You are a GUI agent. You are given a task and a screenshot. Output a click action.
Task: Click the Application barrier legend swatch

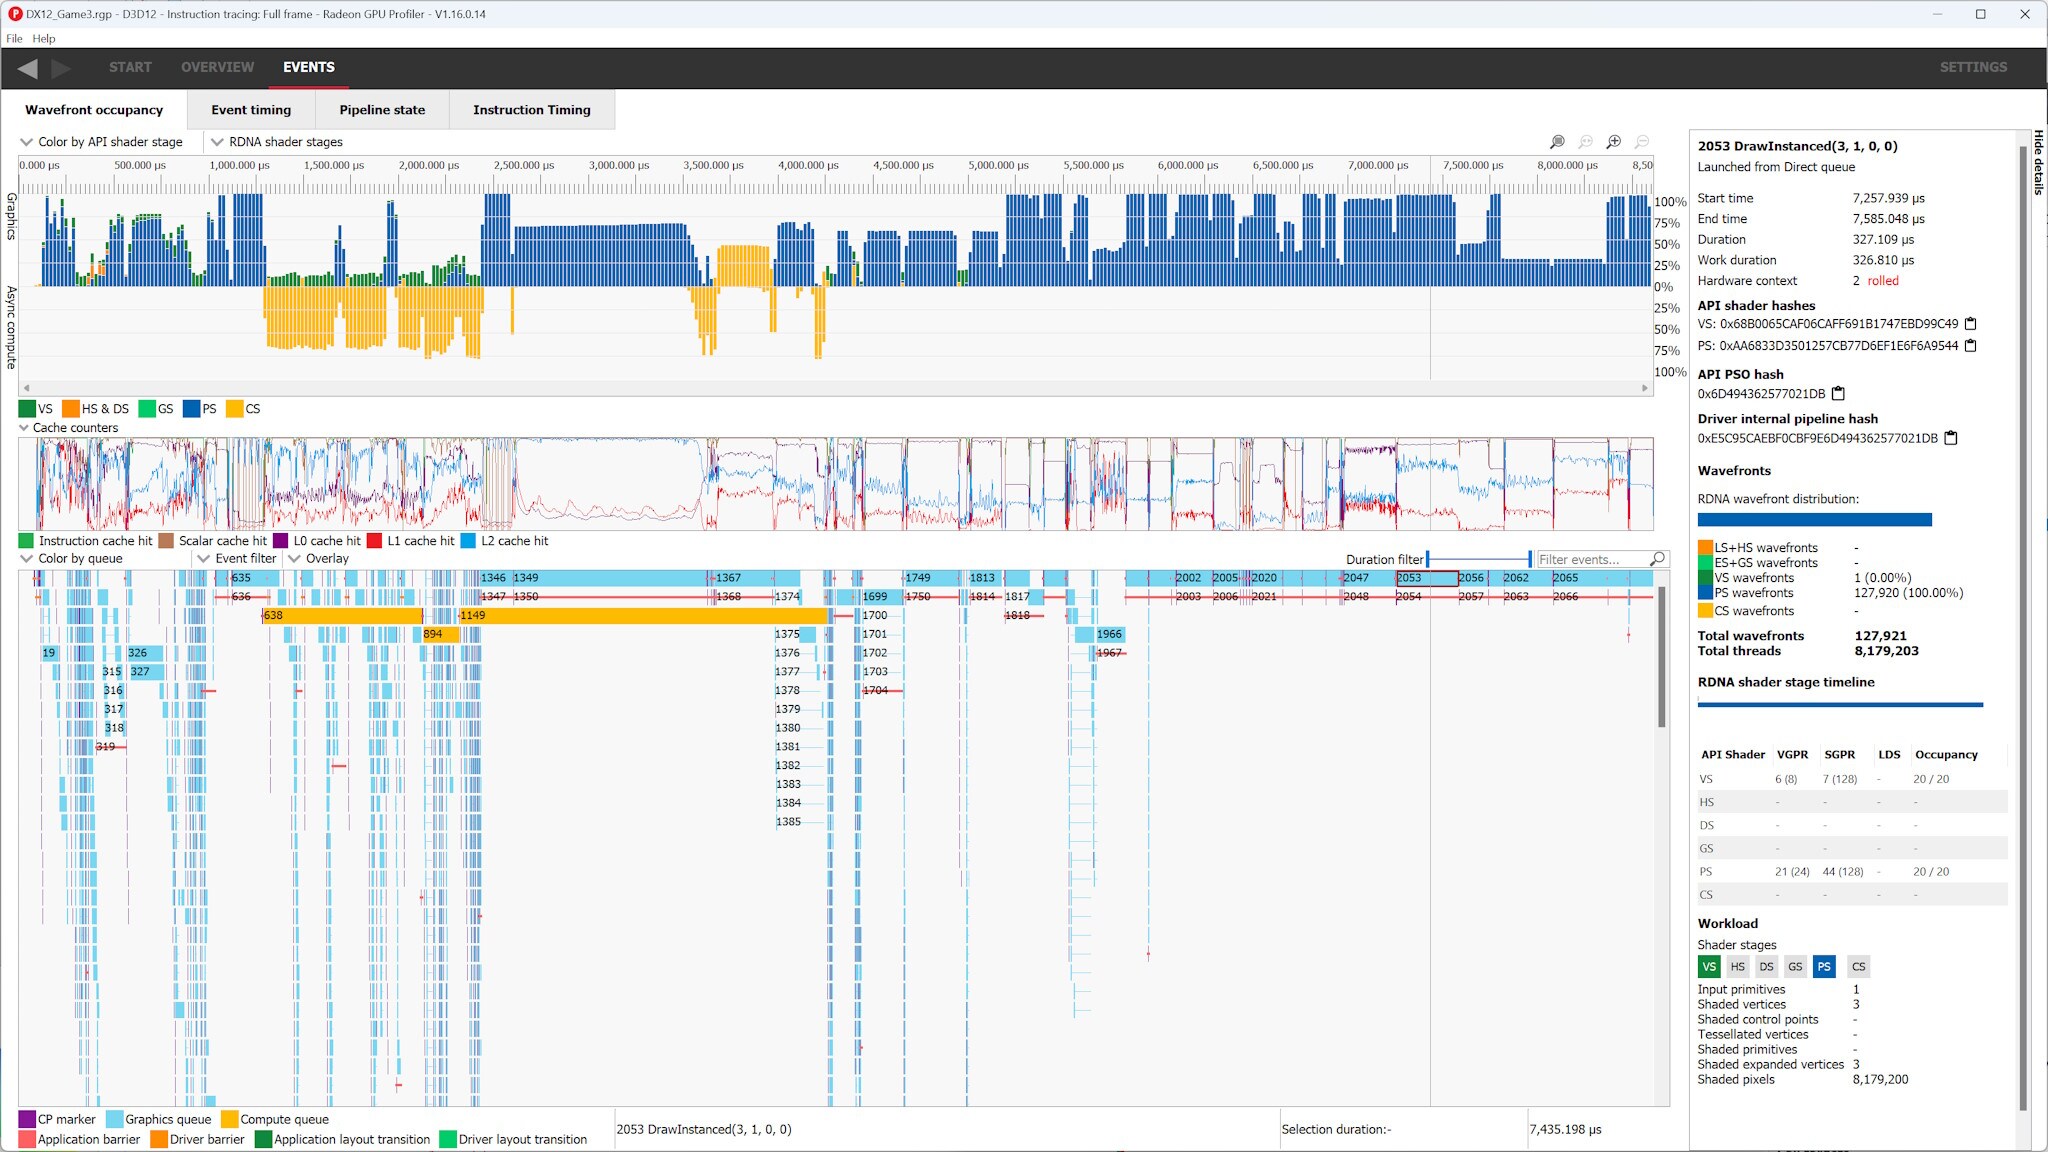coord(27,1139)
